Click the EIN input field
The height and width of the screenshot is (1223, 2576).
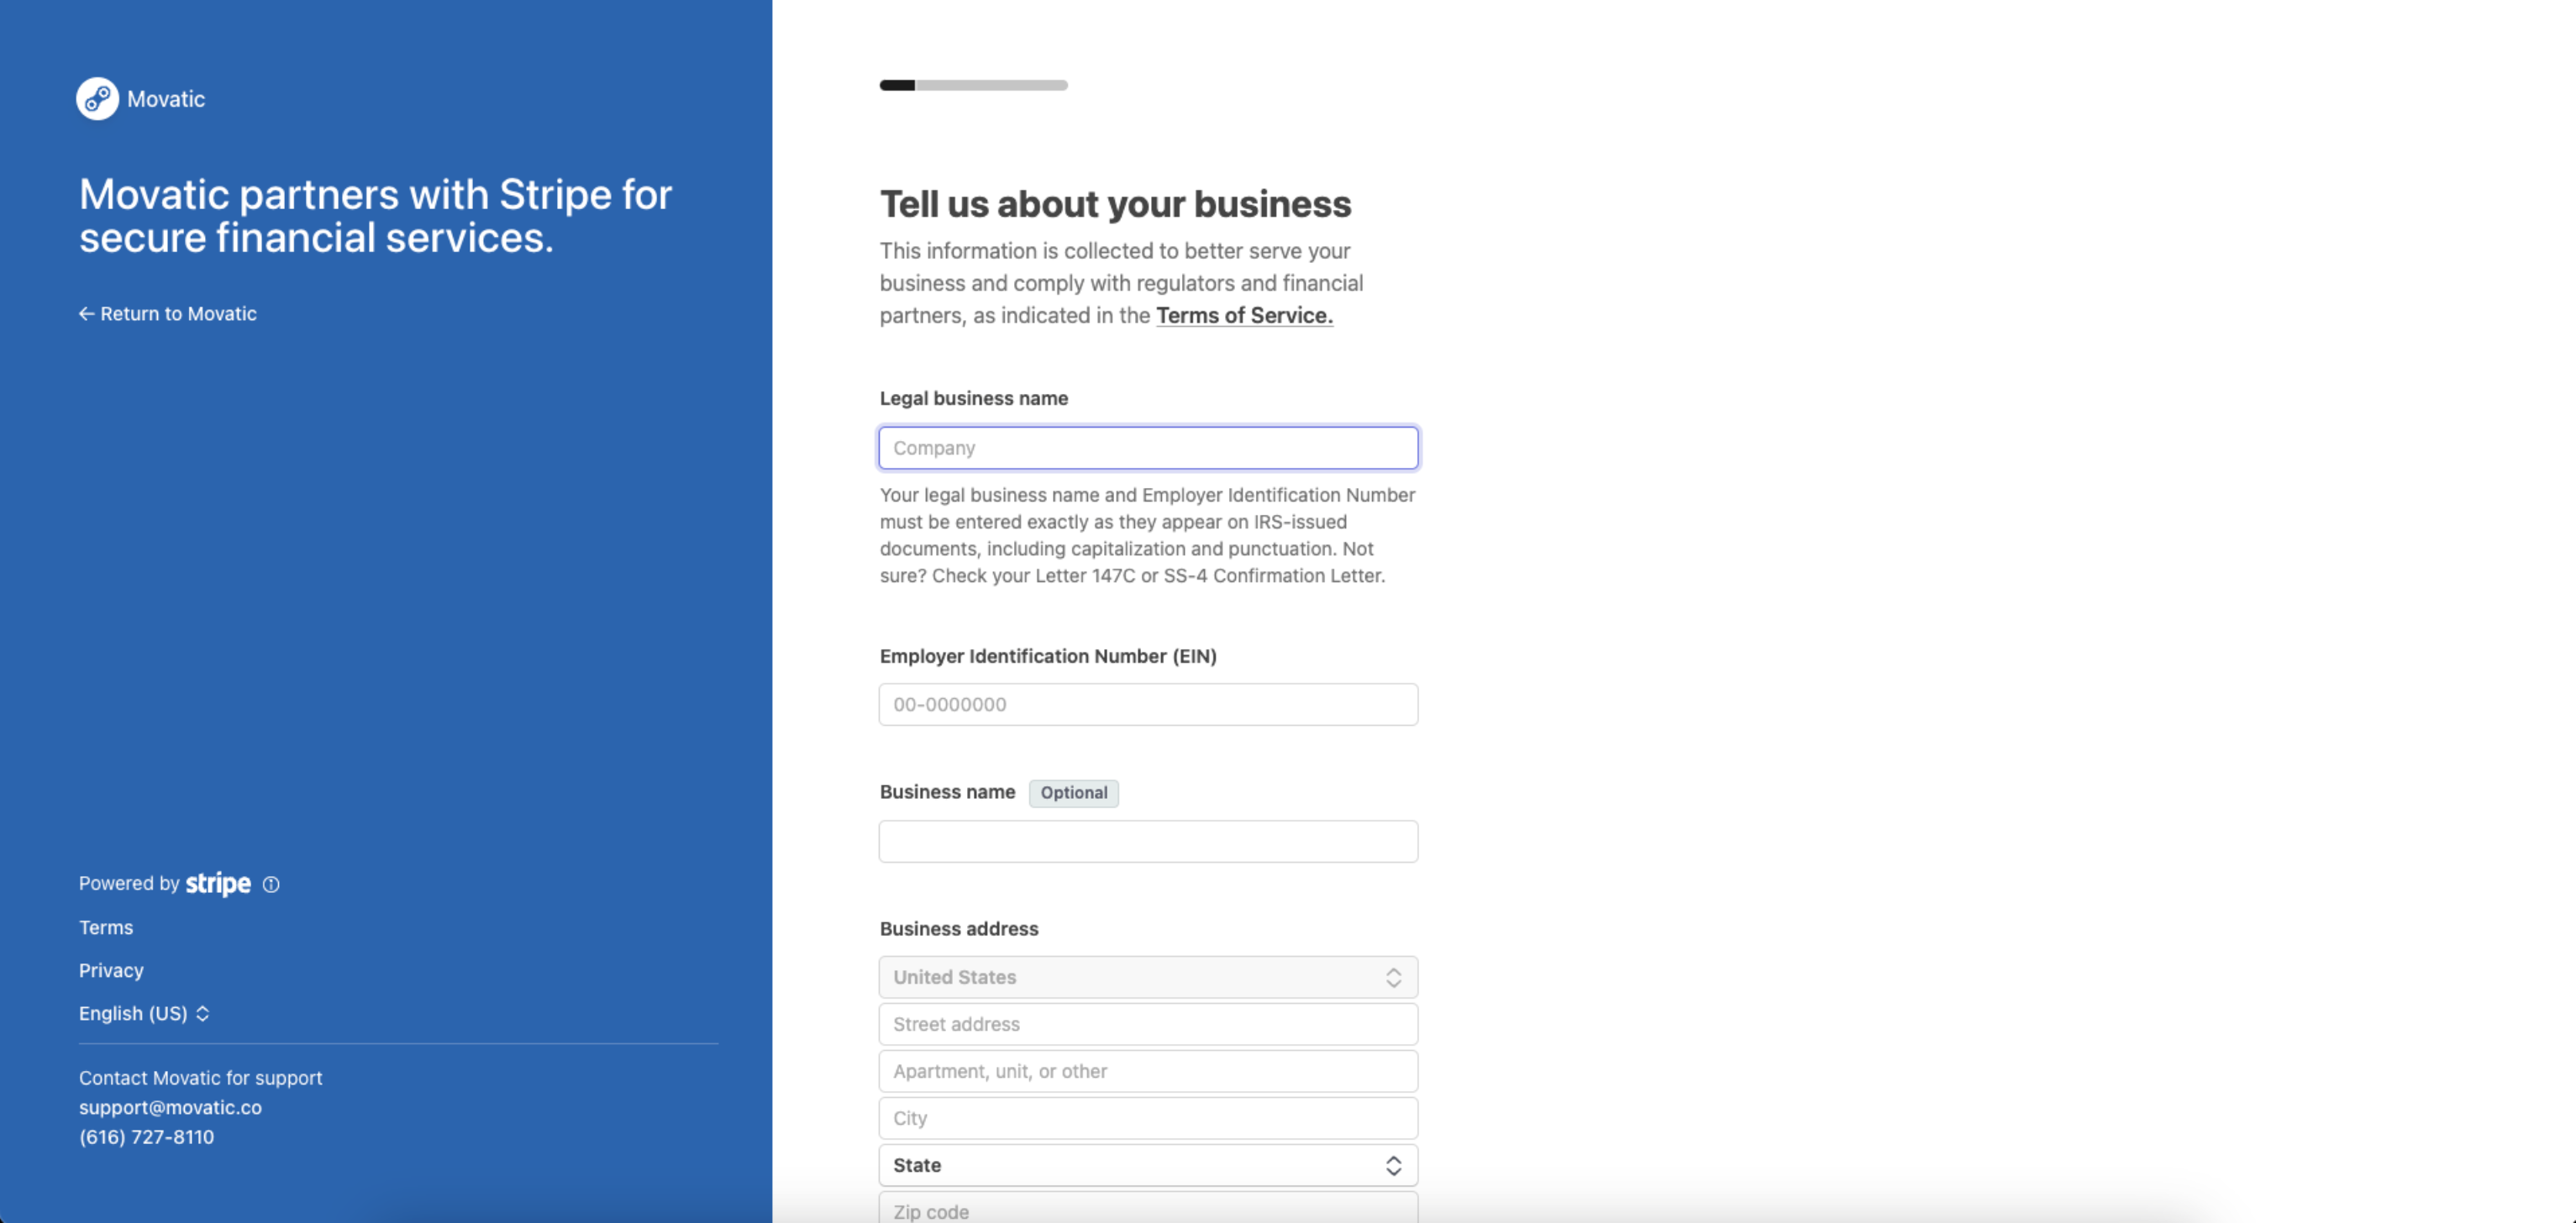point(1148,704)
